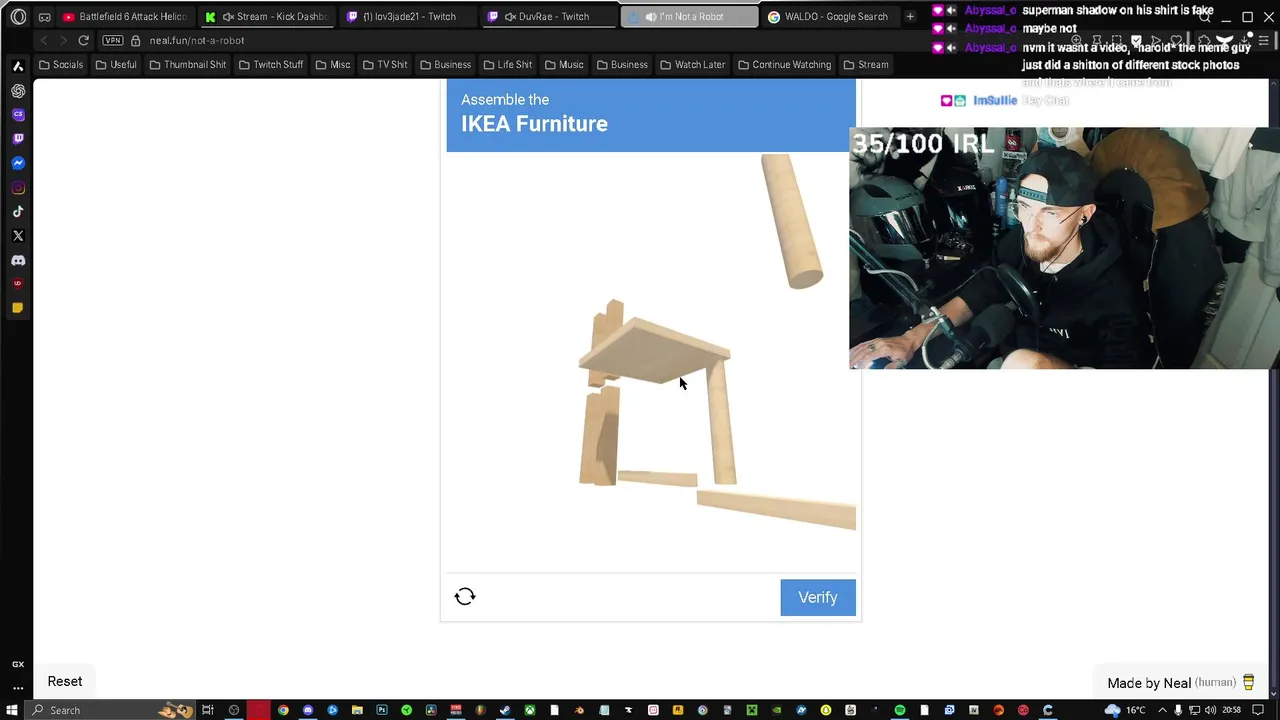Open sidebar three-dots more menu
This screenshot has height=720, width=1280.
click(x=18, y=688)
